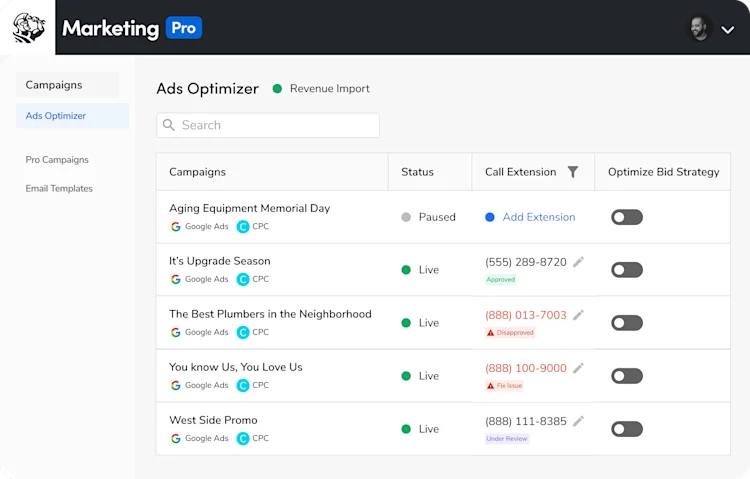Click Optimize Bid Strategy column header
The width and height of the screenshot is (750, 479).
tap(663, 172)
